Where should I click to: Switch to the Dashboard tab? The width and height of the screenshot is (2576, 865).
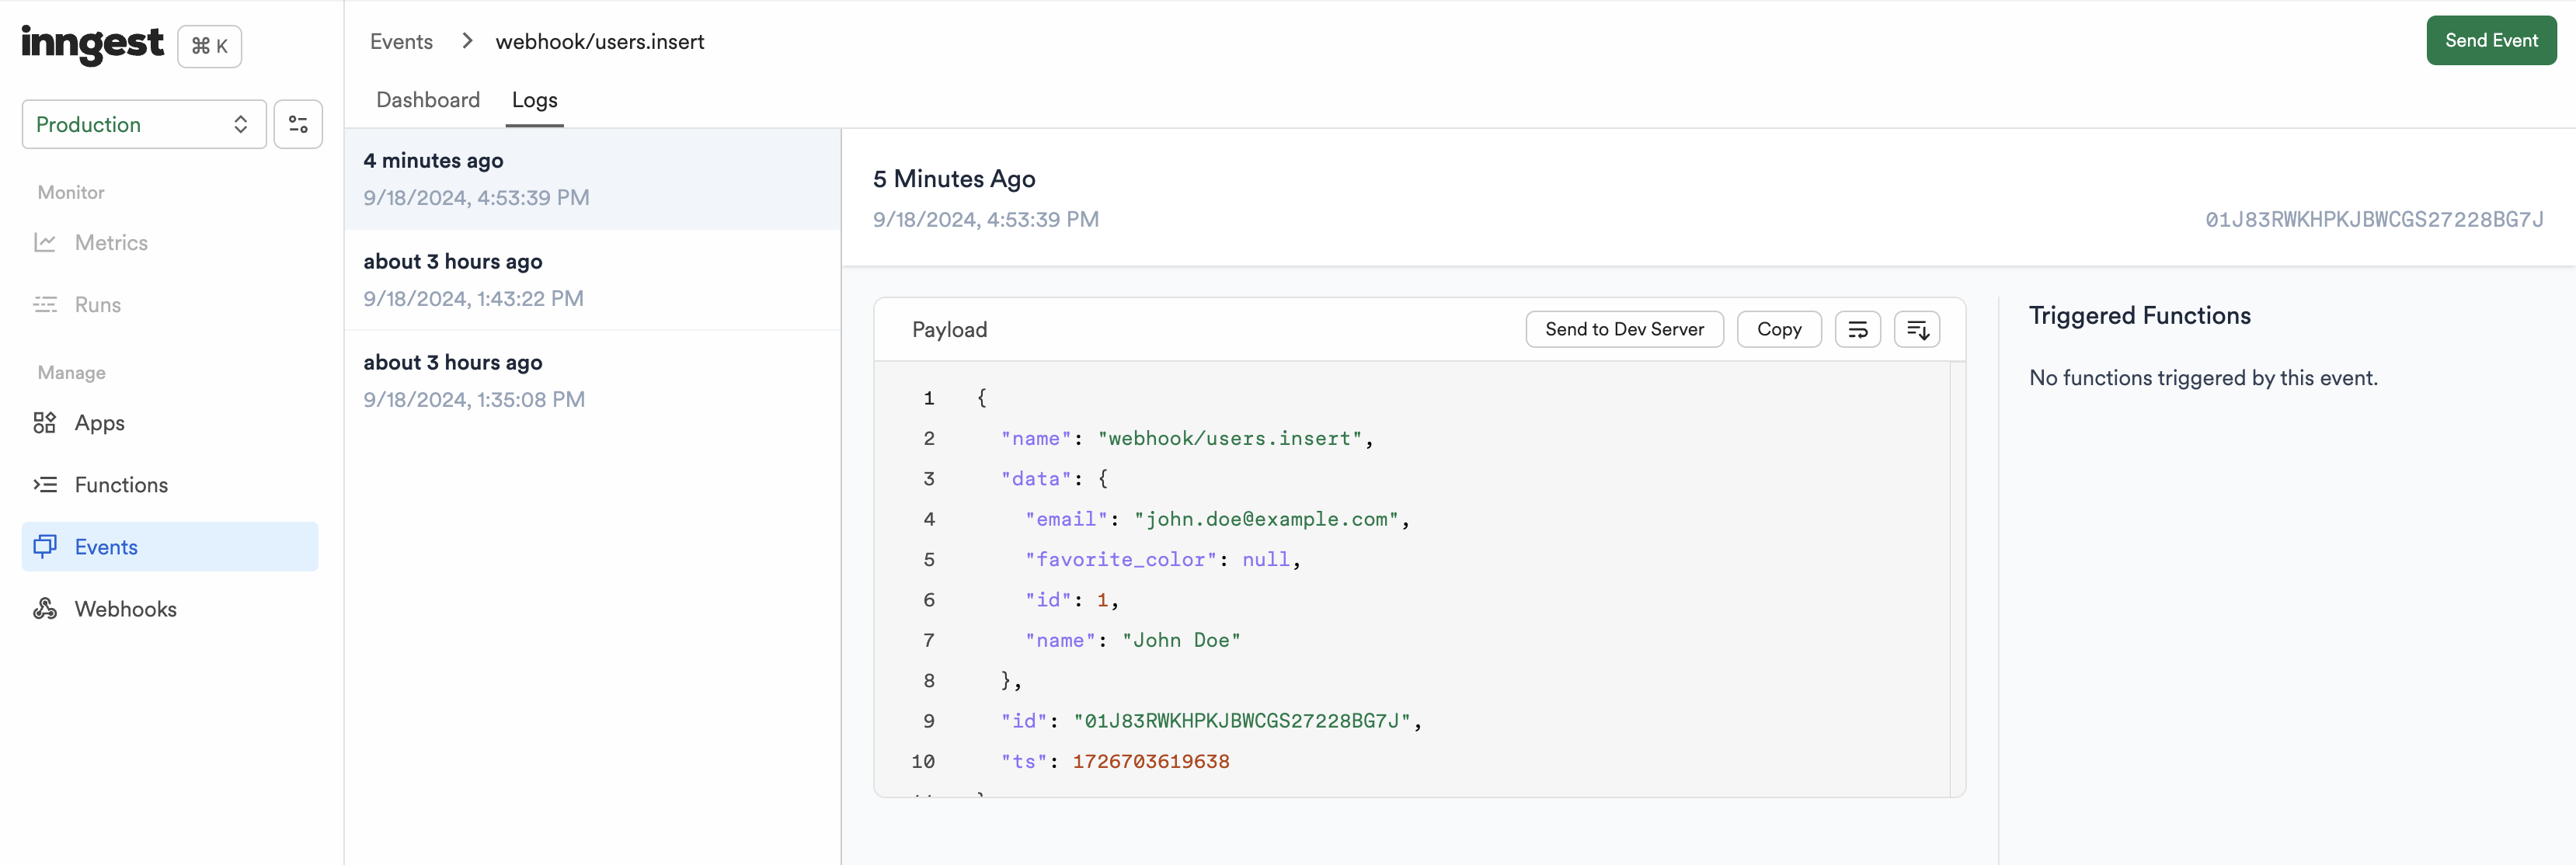428,100
